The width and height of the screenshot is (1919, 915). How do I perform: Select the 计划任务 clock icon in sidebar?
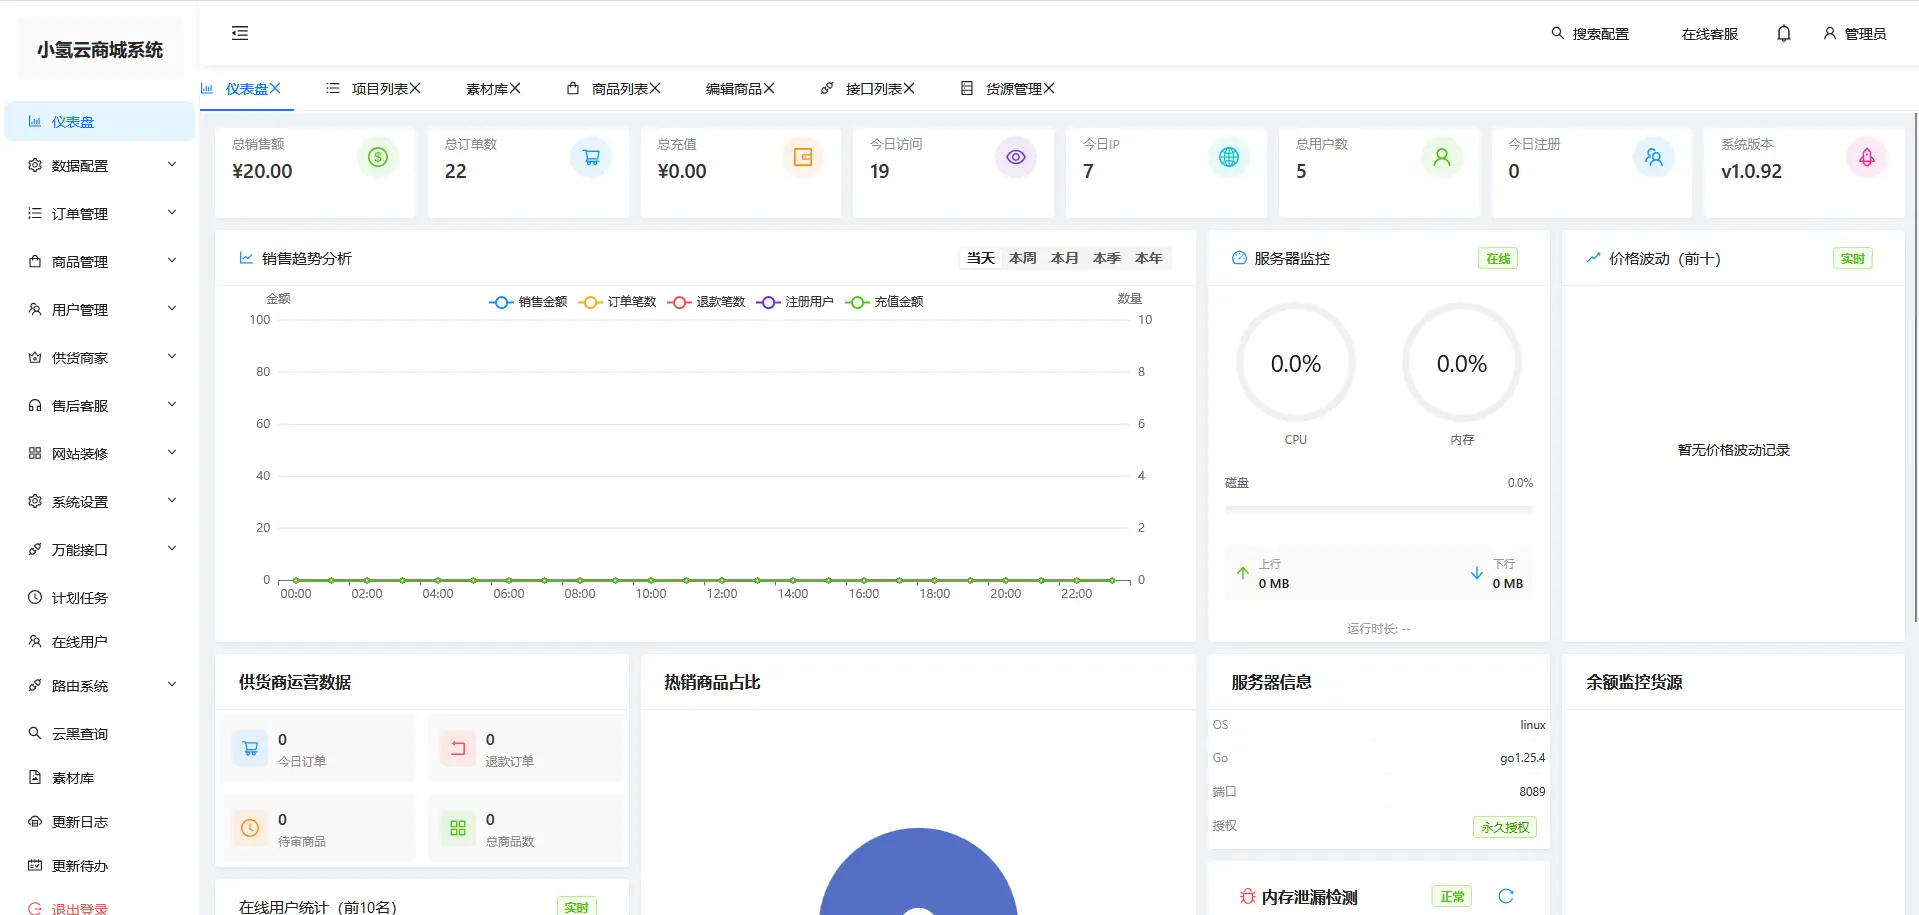(35, 597)
